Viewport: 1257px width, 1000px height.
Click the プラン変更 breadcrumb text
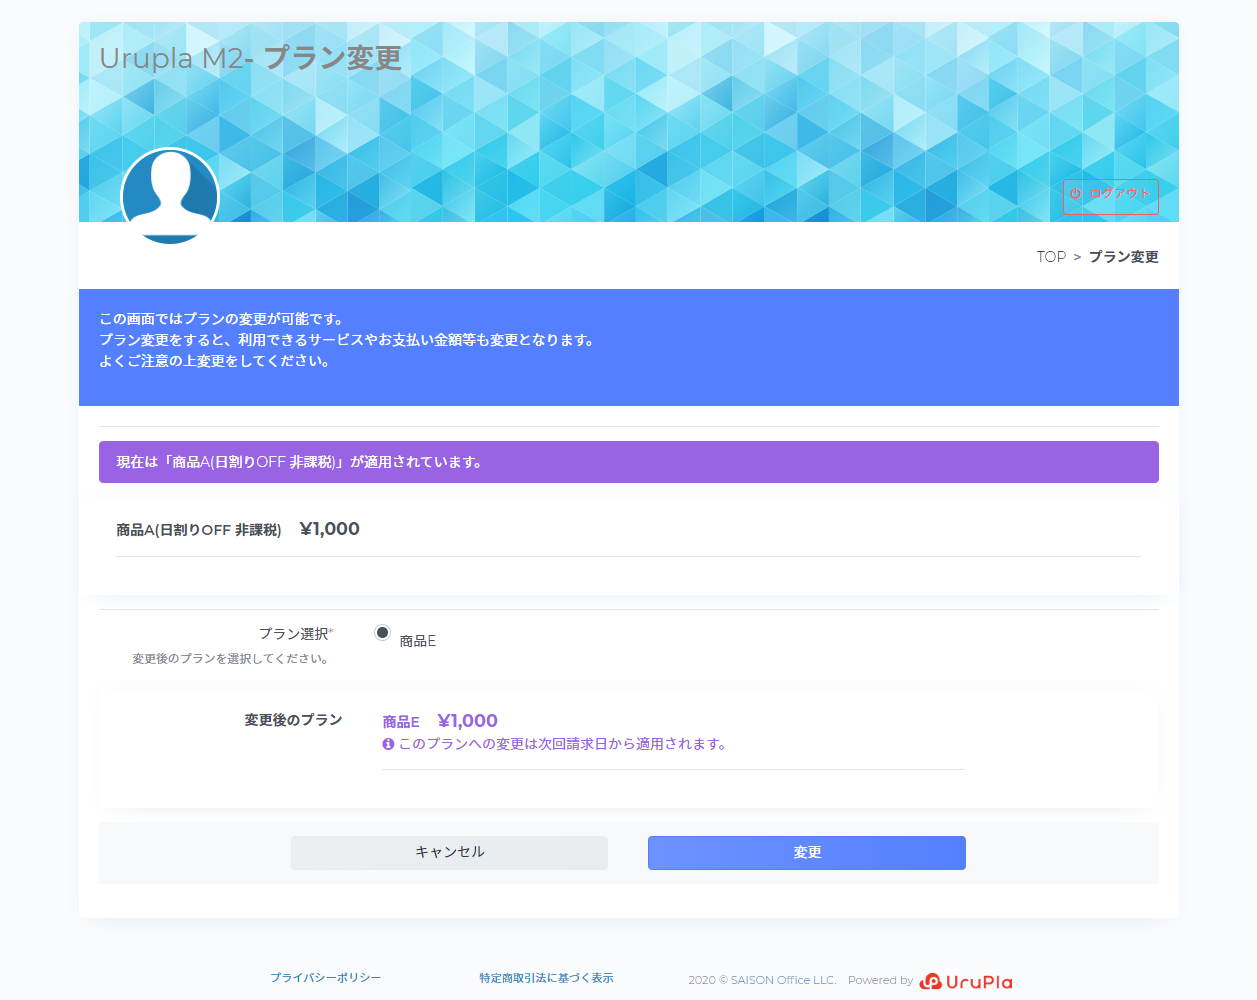click(1123, 257)
